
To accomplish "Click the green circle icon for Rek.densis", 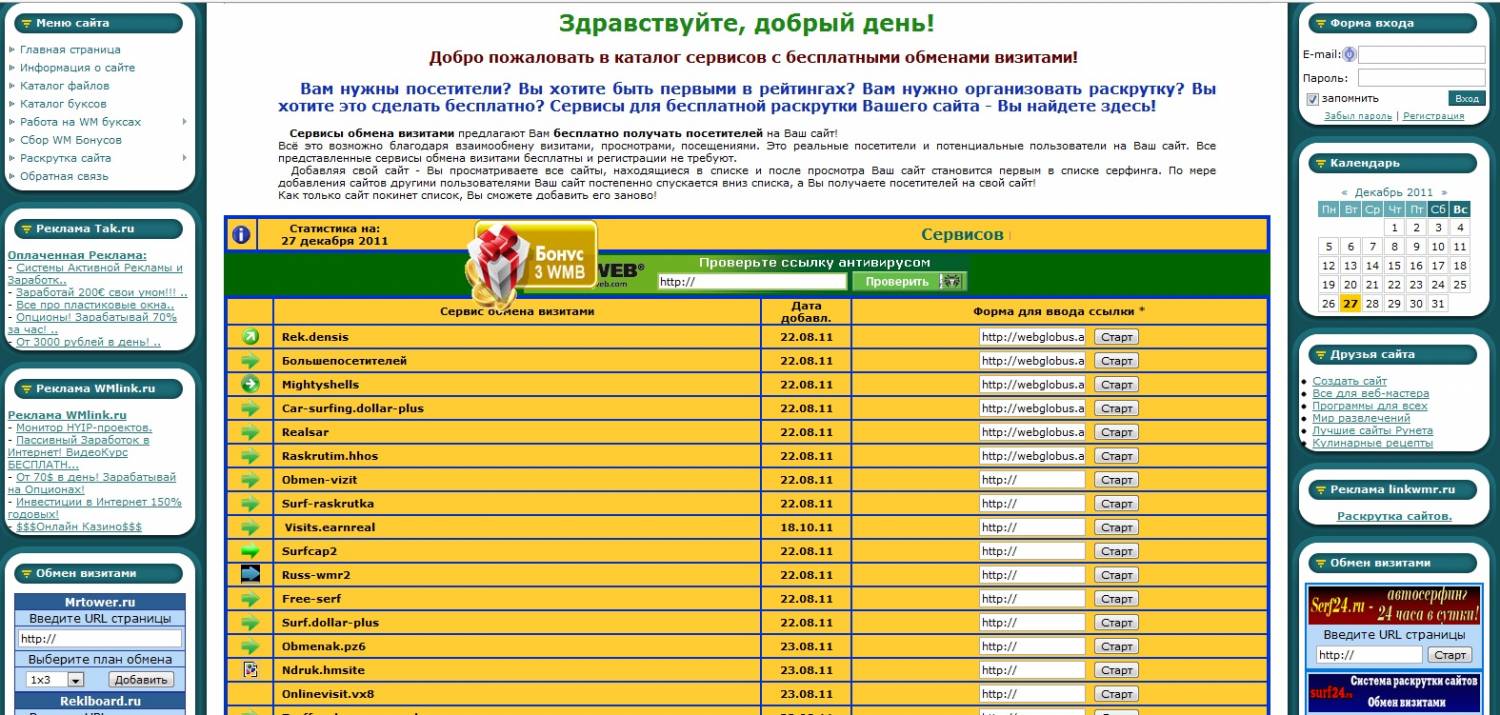I will 251,337.
